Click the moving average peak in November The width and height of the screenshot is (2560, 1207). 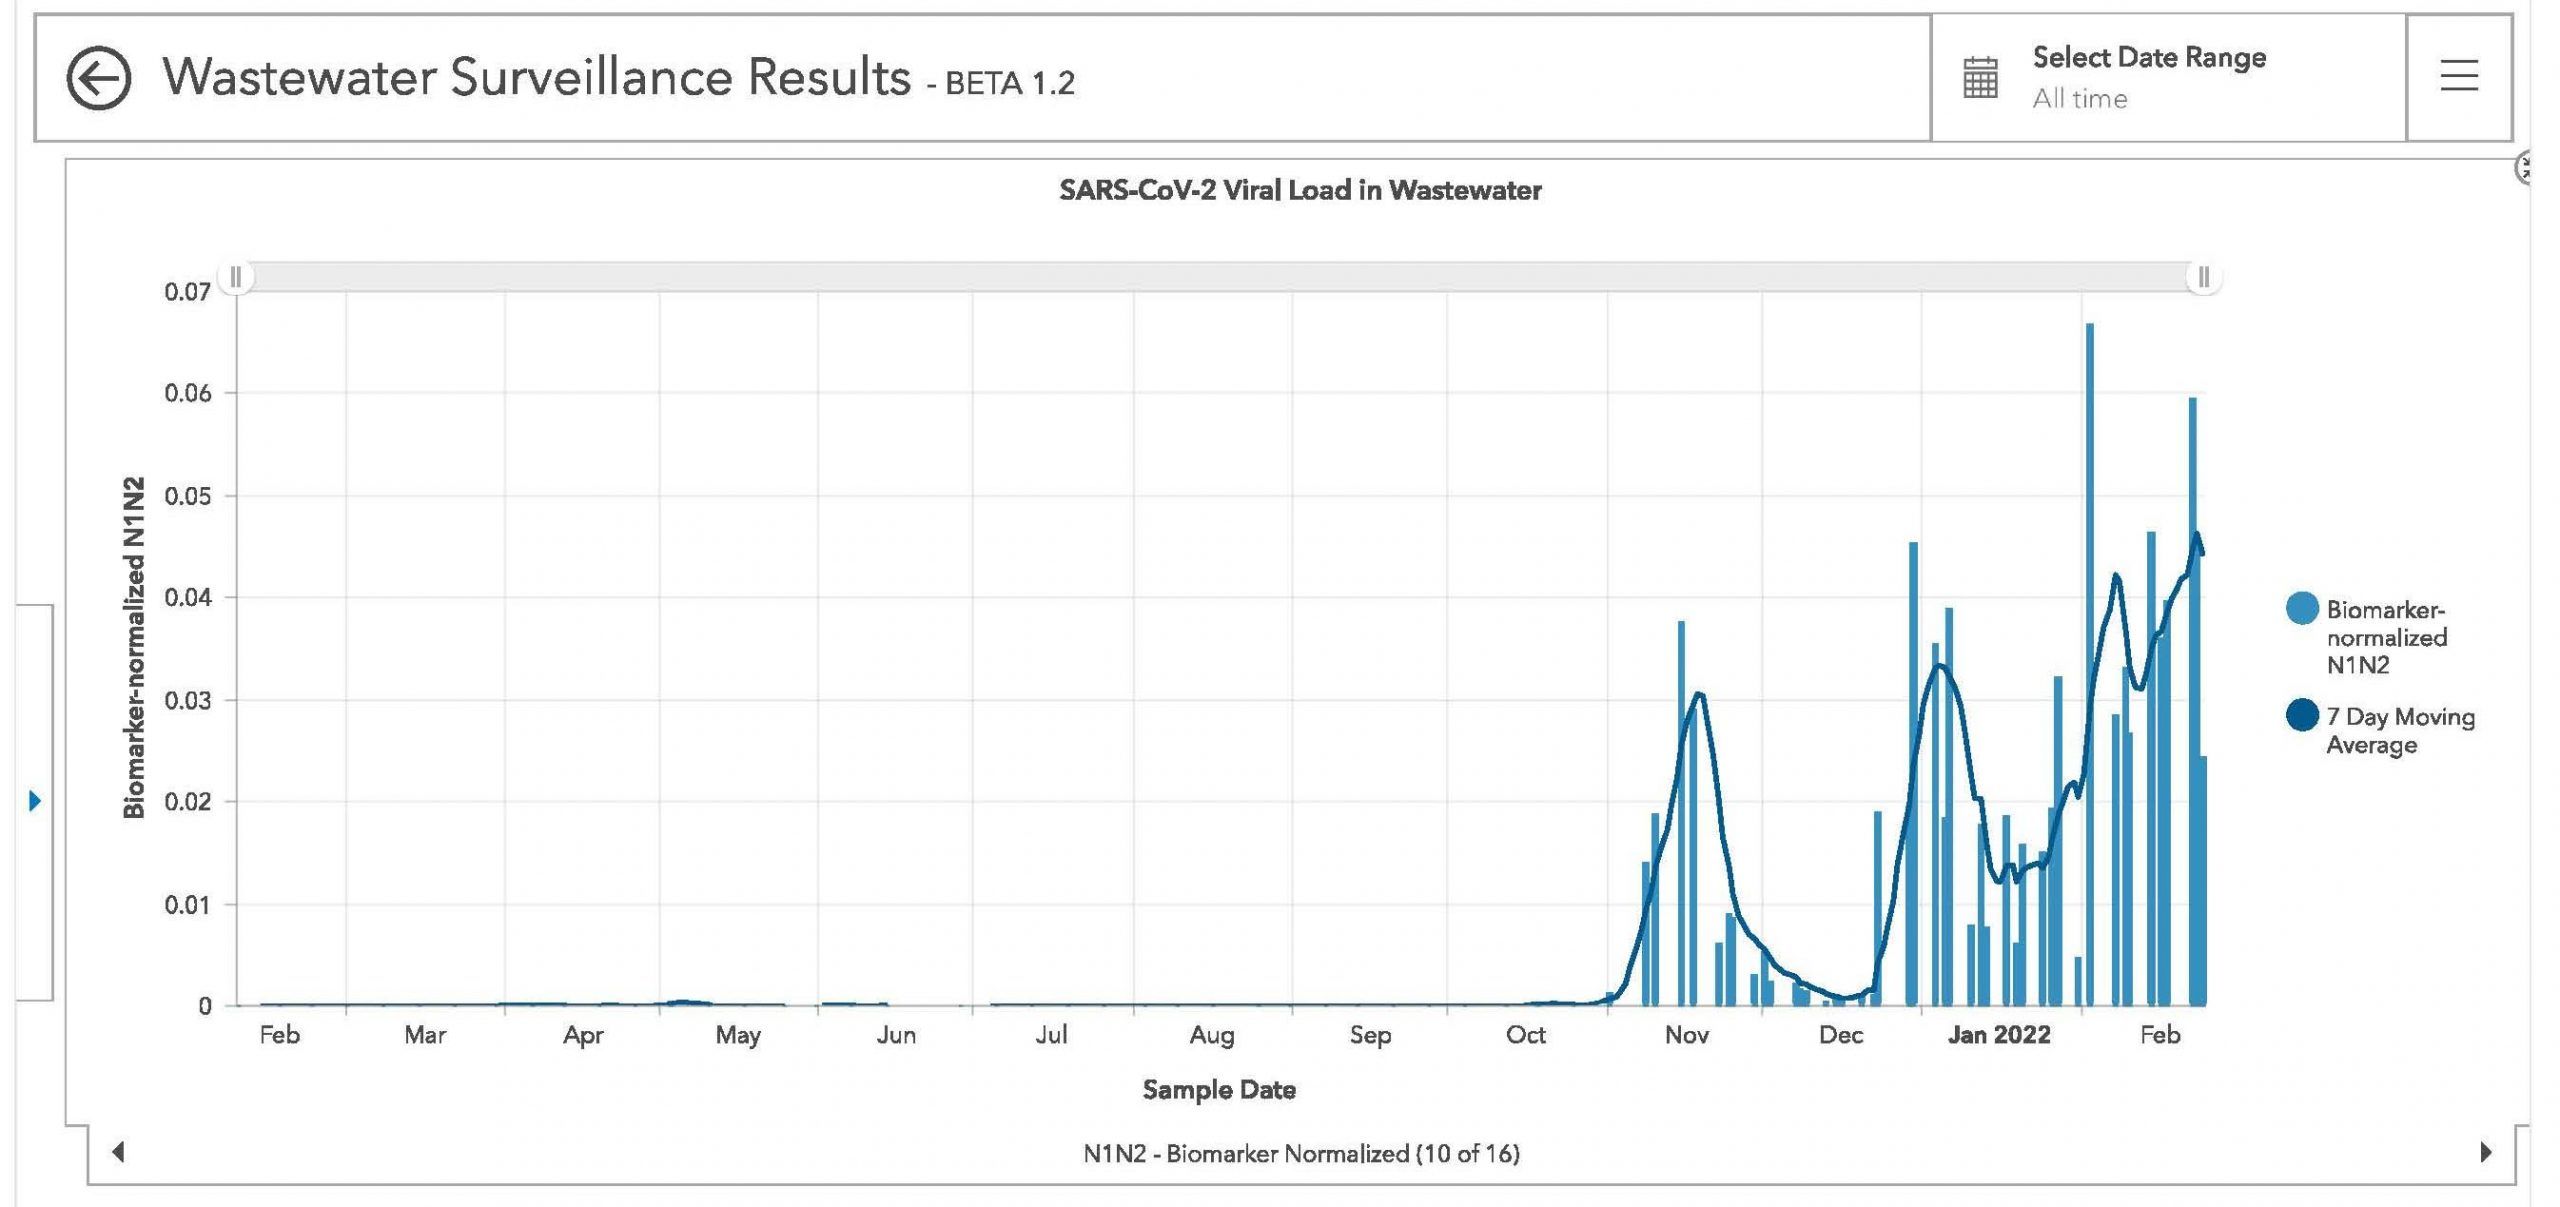1699,694
